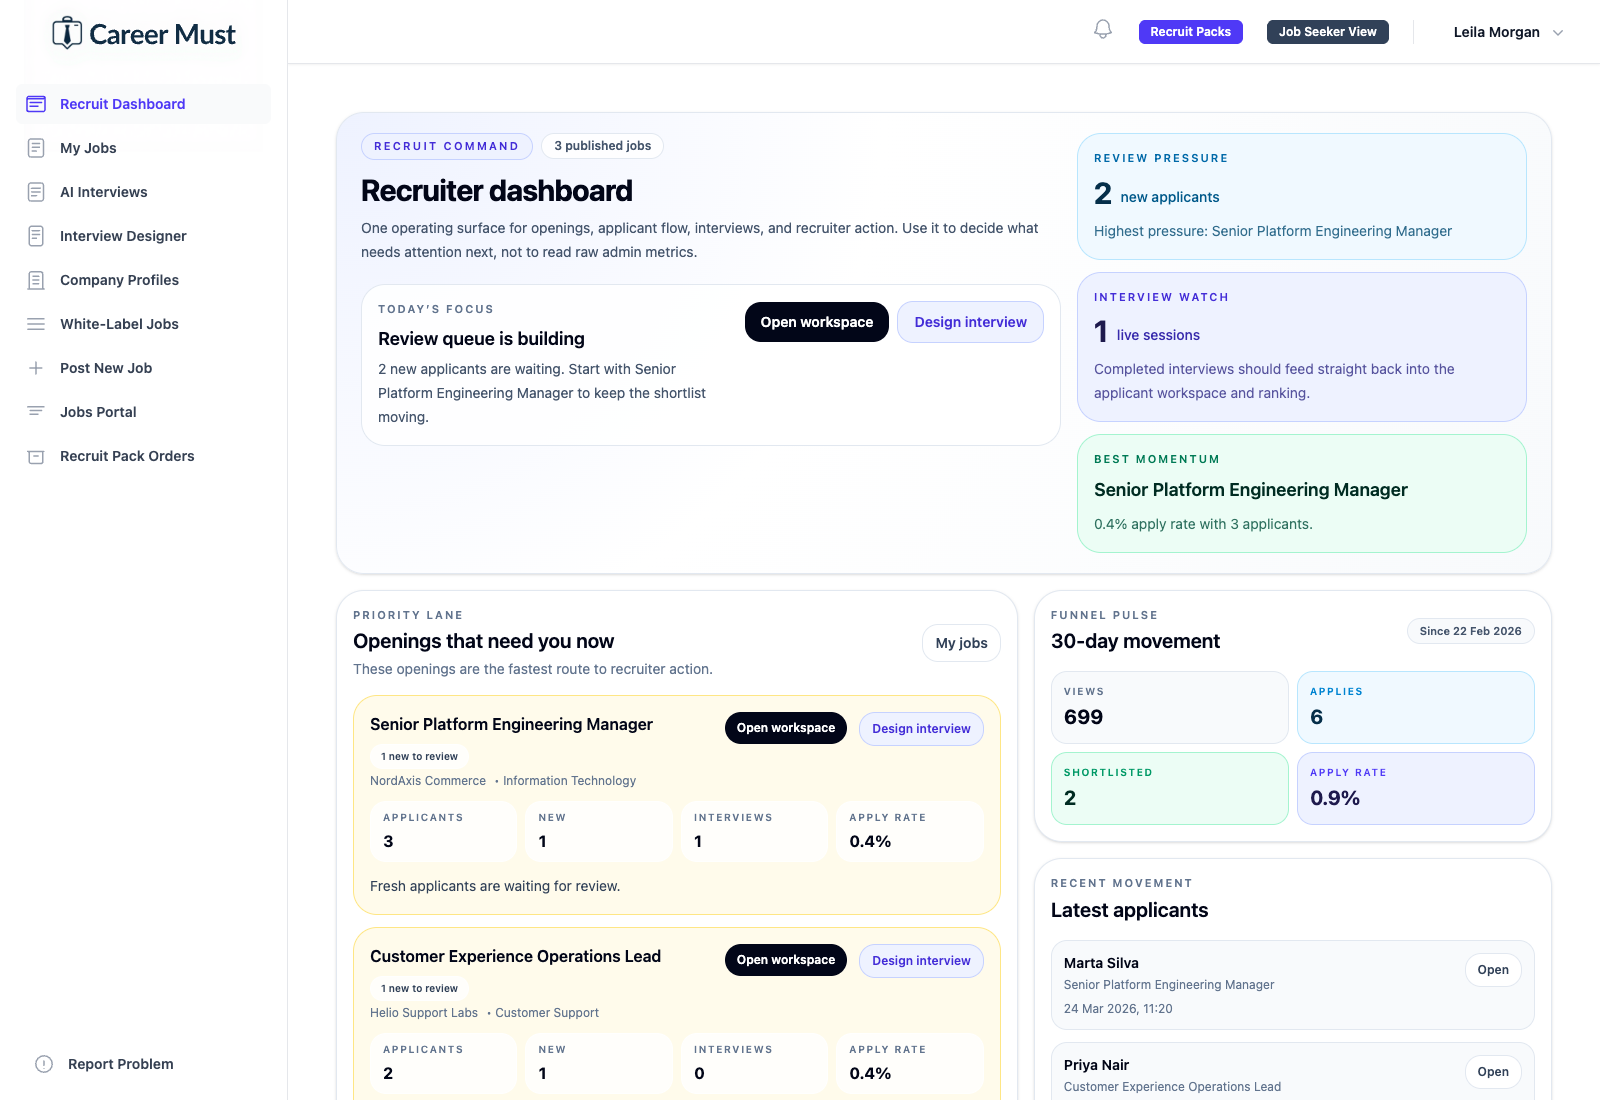
Task: Click the Recruit Pack Orders icon
Action: 36,455
